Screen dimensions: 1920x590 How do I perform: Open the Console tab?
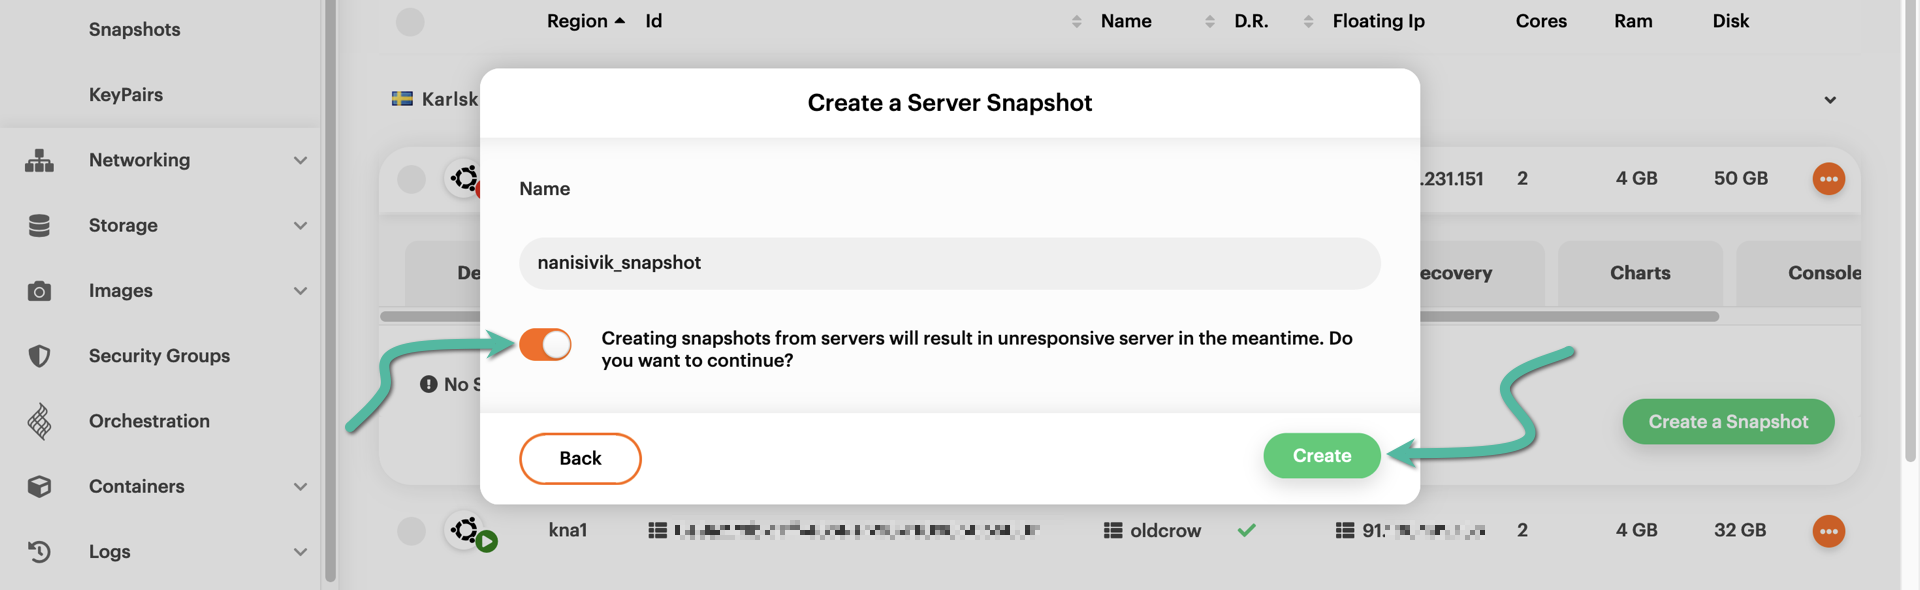1822,273
